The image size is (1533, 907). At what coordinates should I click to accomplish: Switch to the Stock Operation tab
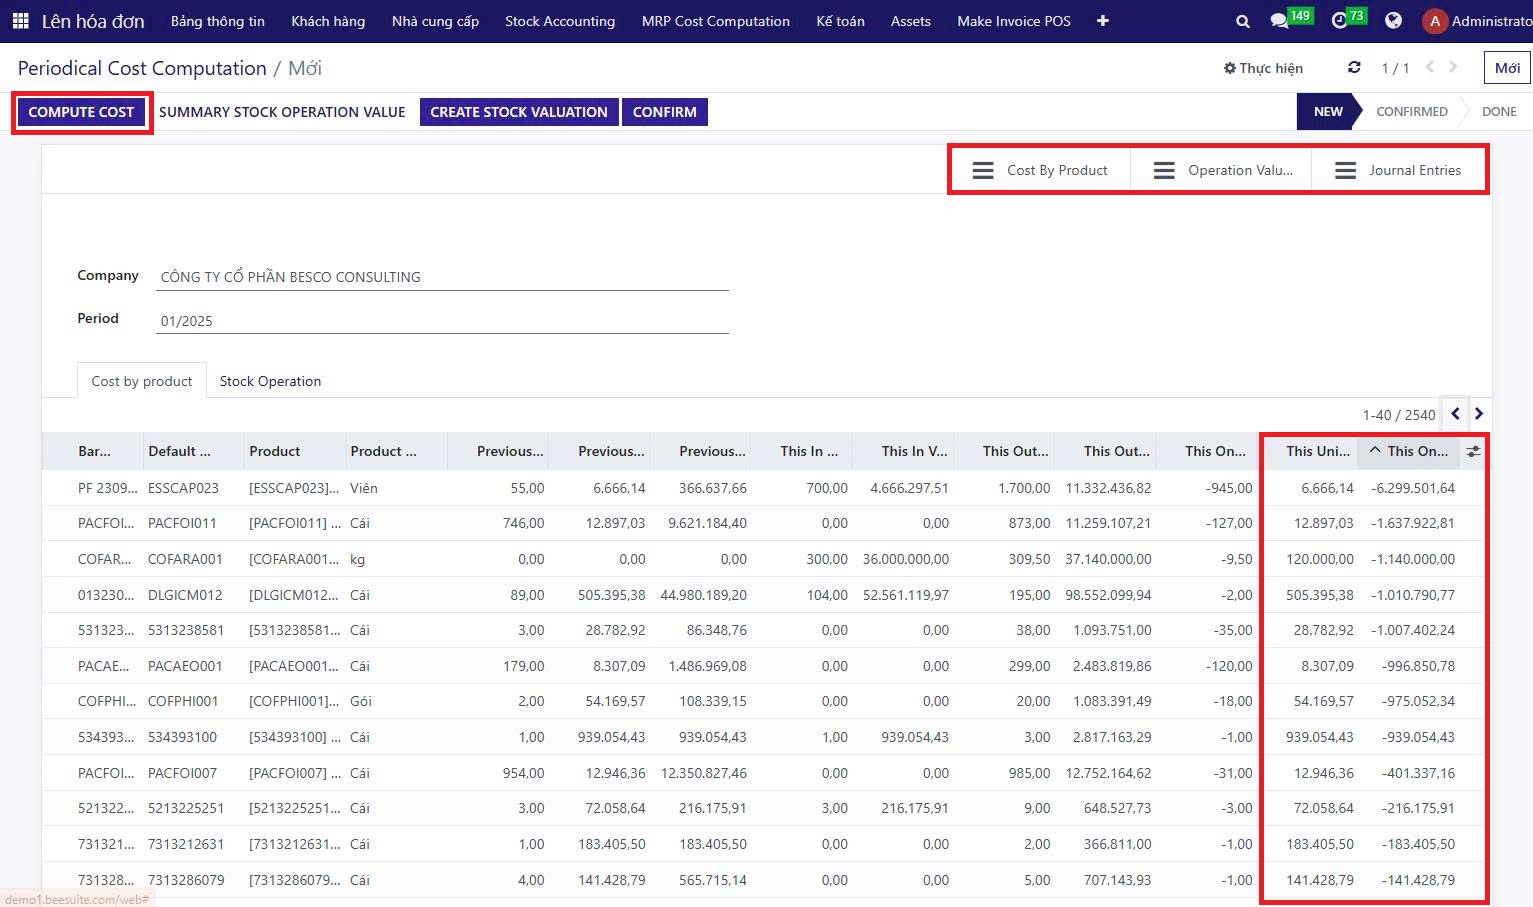click(x=270, y=381)
